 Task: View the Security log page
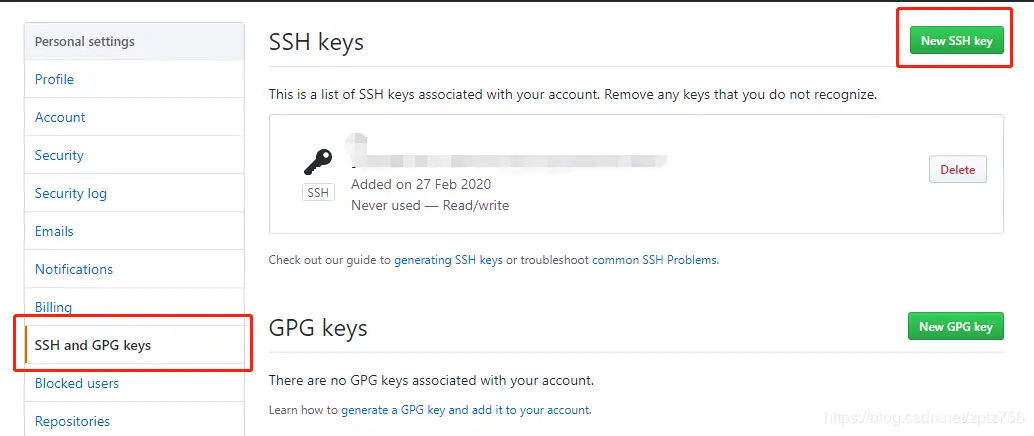tap(70, 193)
